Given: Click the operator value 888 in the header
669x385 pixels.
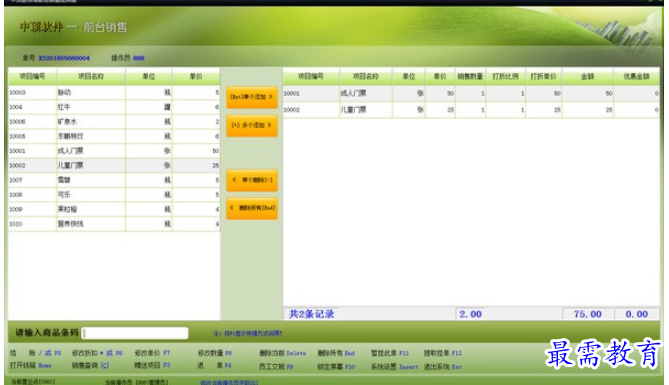Looking at the screenshot, I should pos(139,58).
